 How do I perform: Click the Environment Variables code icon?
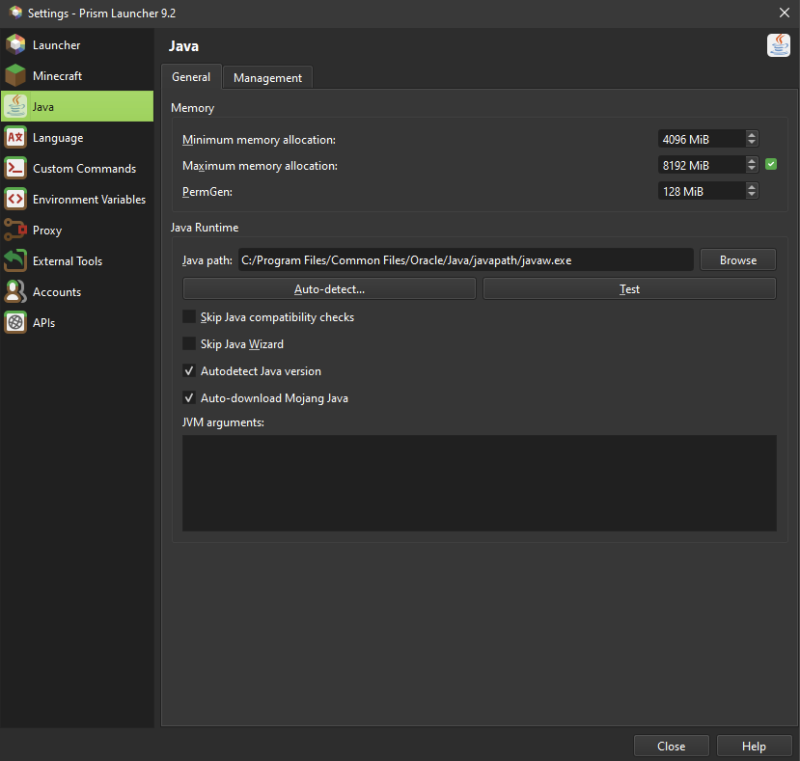click(15, 199)
